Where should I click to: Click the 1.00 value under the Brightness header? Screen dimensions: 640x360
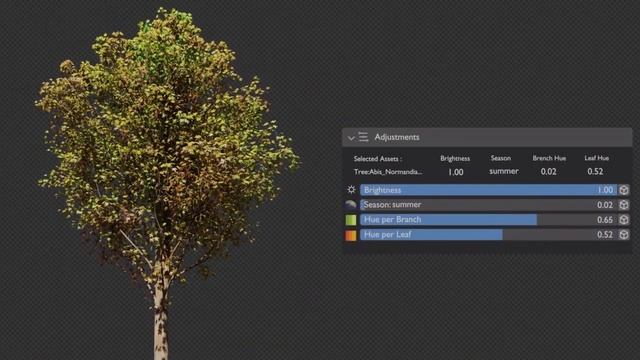click(456, 172)
